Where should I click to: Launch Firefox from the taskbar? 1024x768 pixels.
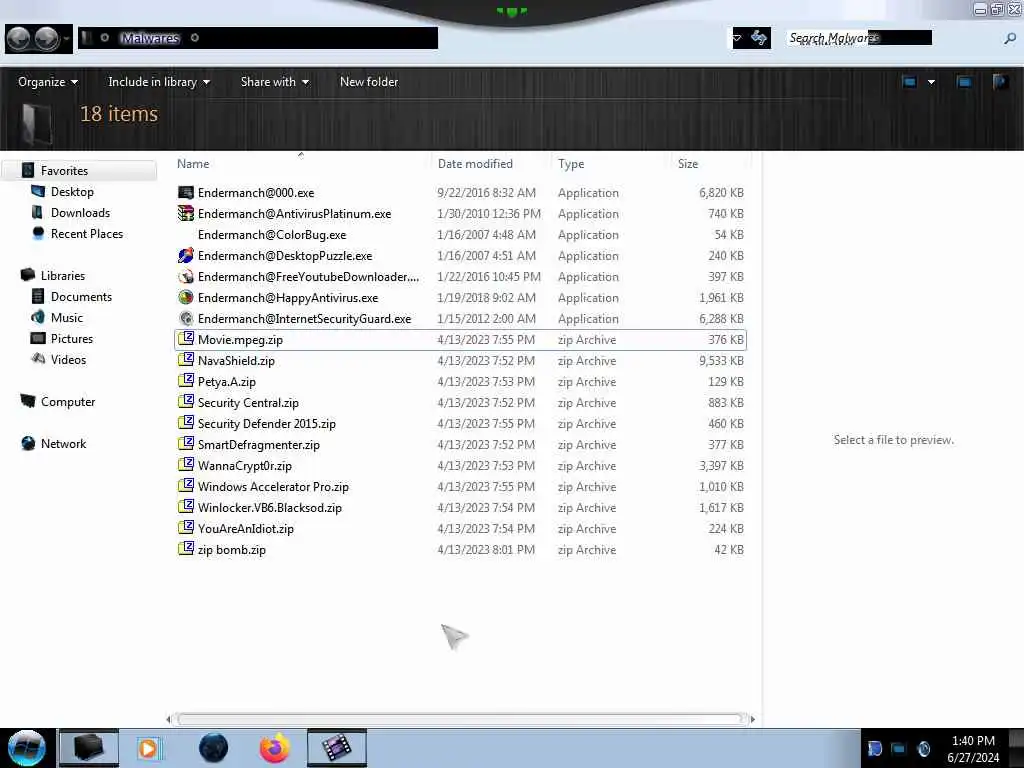(x=275, y=748)
